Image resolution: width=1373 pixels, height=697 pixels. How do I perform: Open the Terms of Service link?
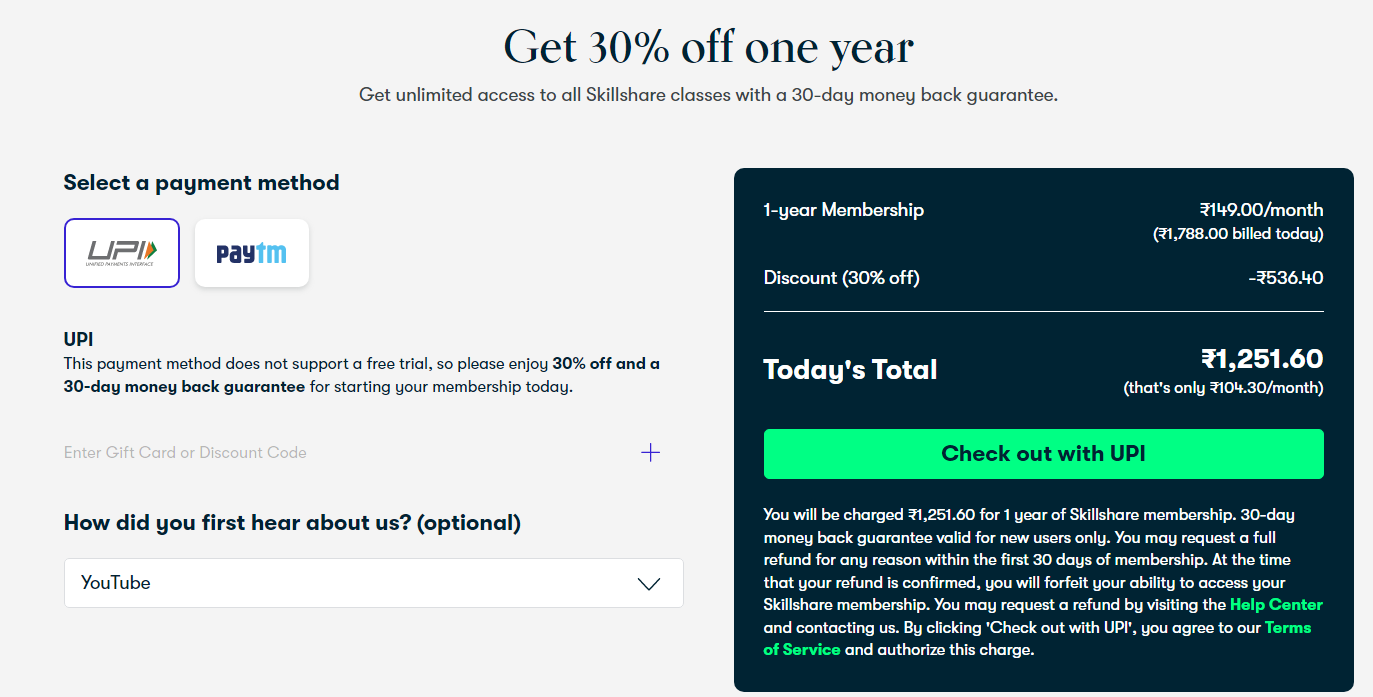pos(1288,628)
